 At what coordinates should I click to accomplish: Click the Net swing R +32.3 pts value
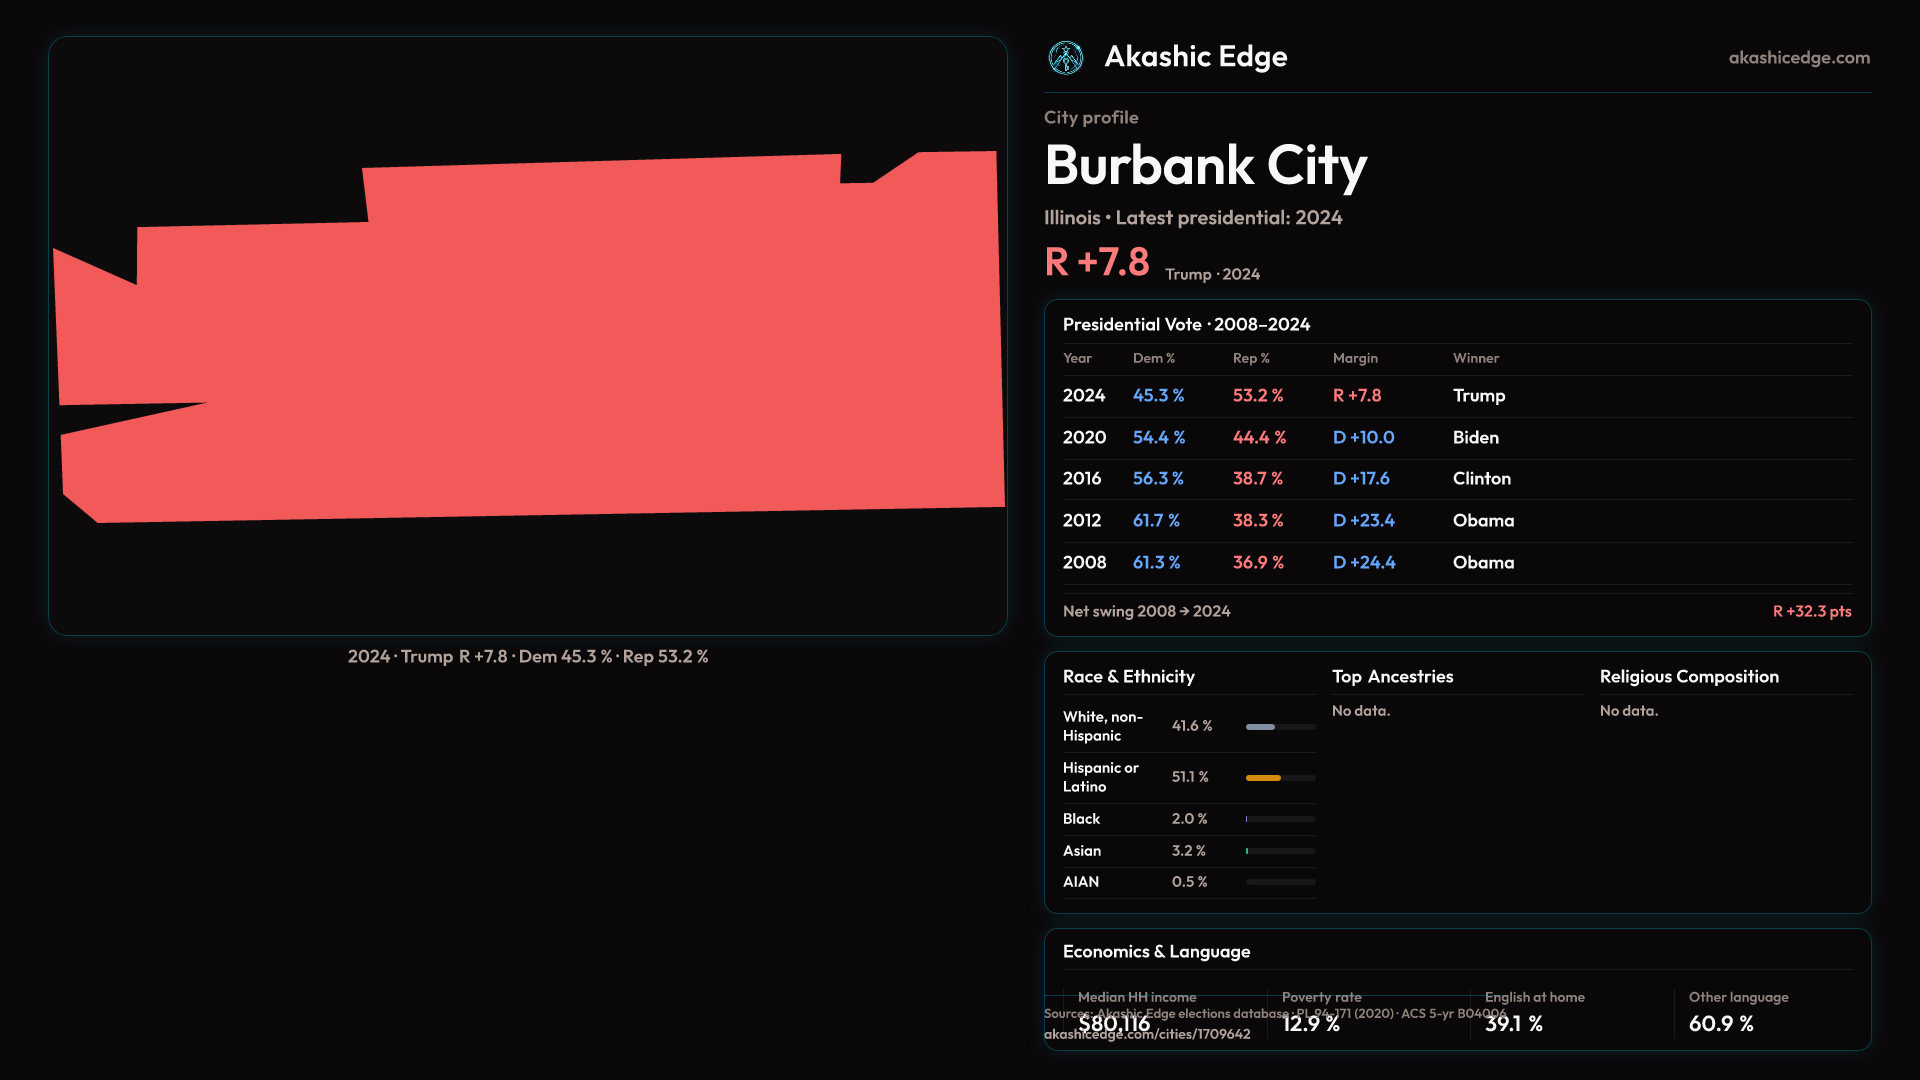[1811, 612]
